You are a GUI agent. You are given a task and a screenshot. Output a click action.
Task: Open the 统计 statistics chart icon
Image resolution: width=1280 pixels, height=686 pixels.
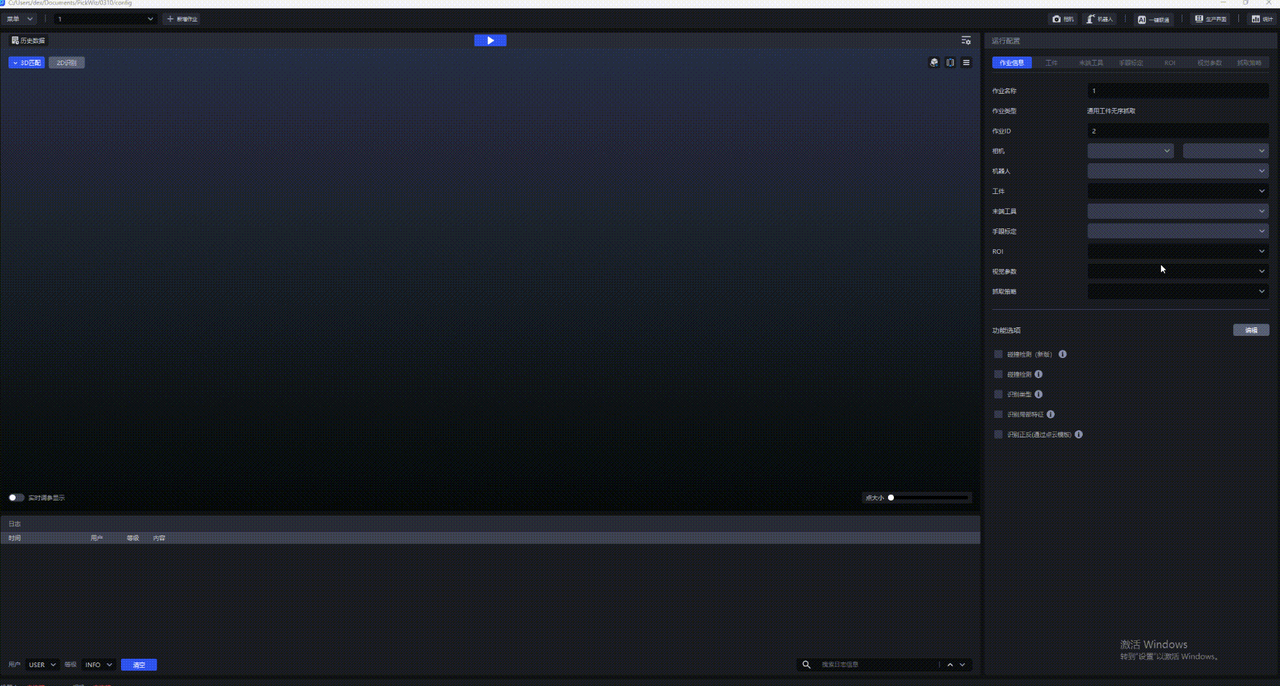click(1261, 19)
